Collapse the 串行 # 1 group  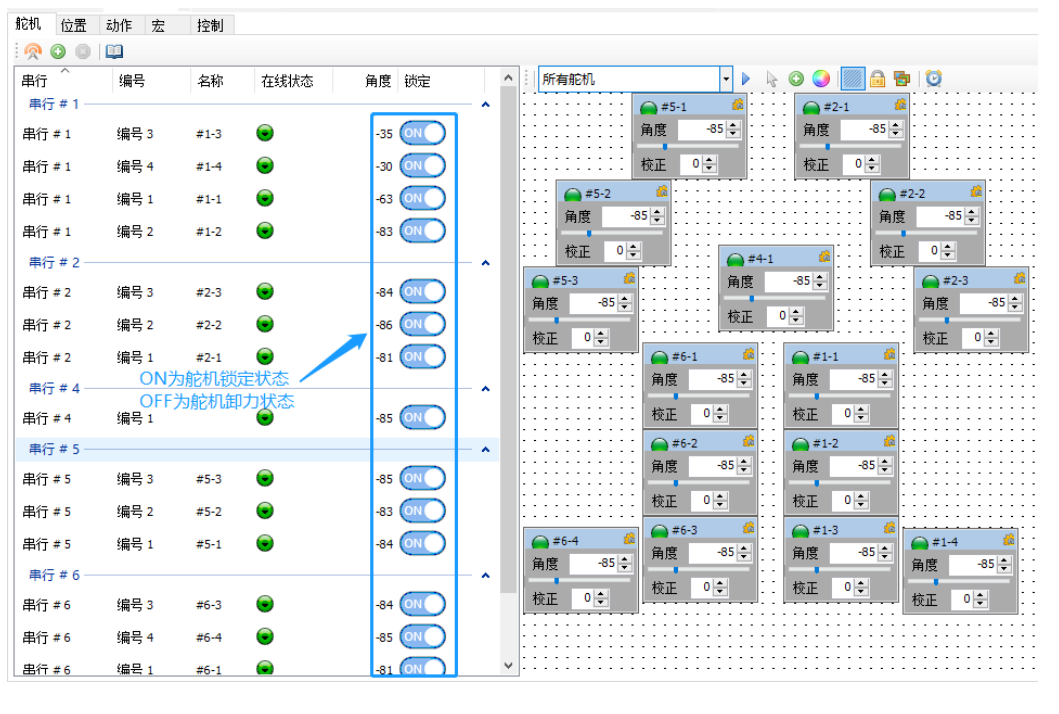486,104
